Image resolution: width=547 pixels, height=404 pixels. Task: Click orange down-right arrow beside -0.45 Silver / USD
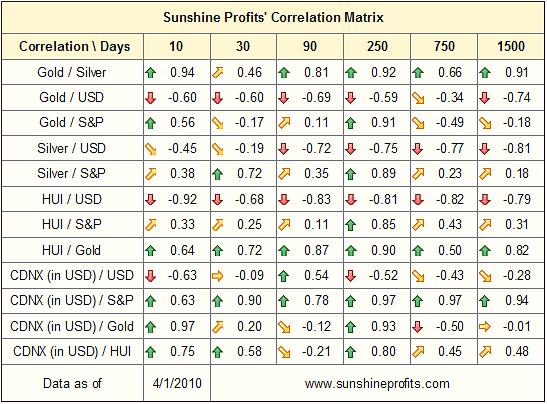151,149
